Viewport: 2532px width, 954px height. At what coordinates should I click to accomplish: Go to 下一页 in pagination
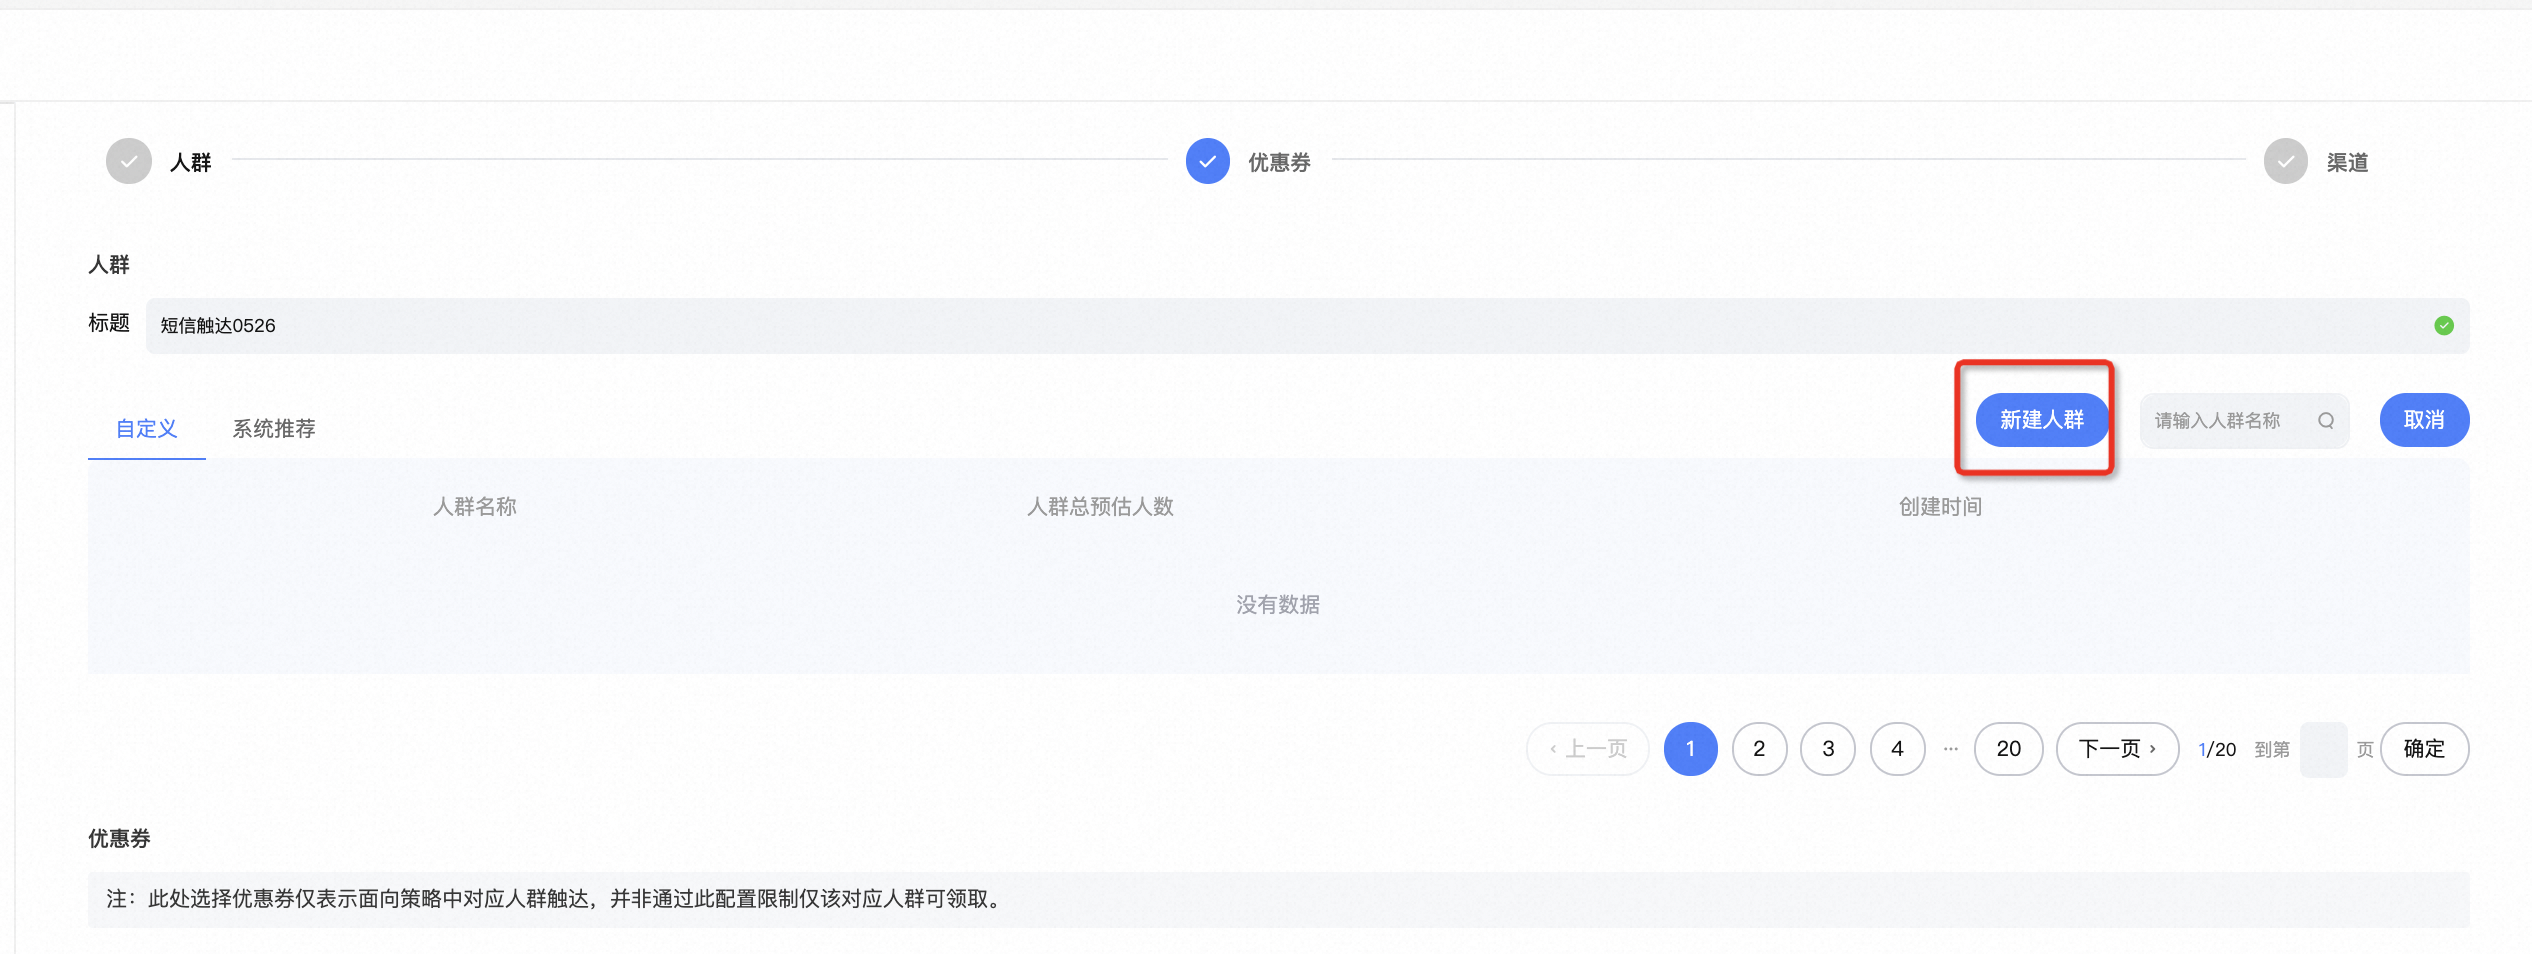(2117, 749)
